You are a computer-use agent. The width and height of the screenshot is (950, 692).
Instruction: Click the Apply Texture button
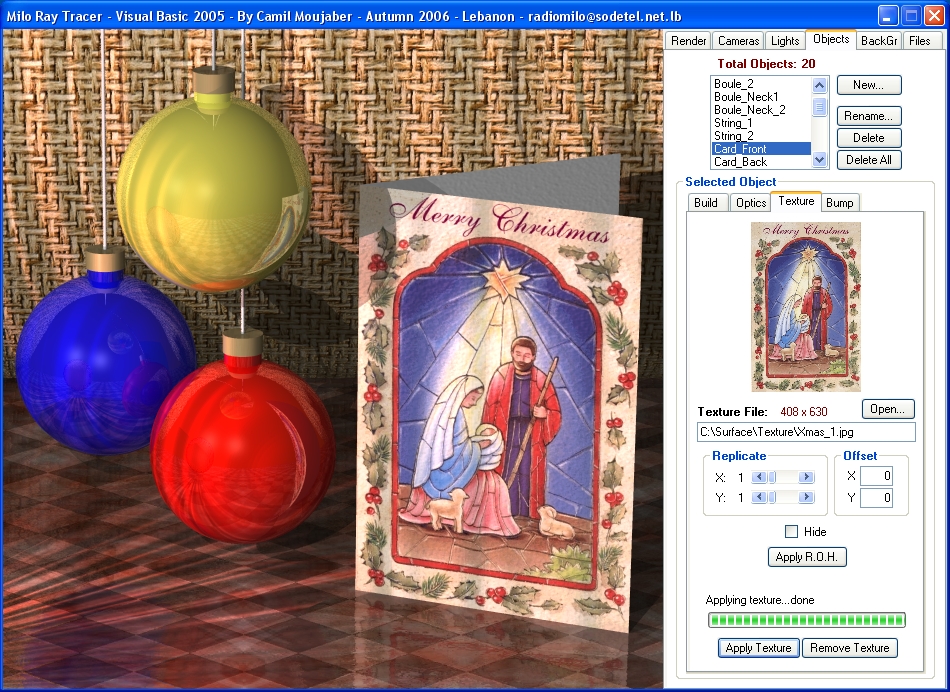(x=759, y=648)
